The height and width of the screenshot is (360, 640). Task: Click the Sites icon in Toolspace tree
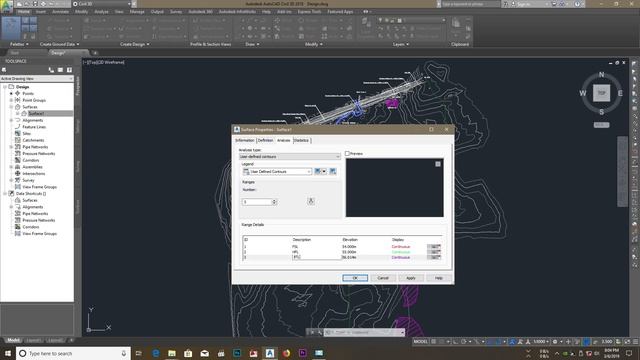tap(18, 133)
